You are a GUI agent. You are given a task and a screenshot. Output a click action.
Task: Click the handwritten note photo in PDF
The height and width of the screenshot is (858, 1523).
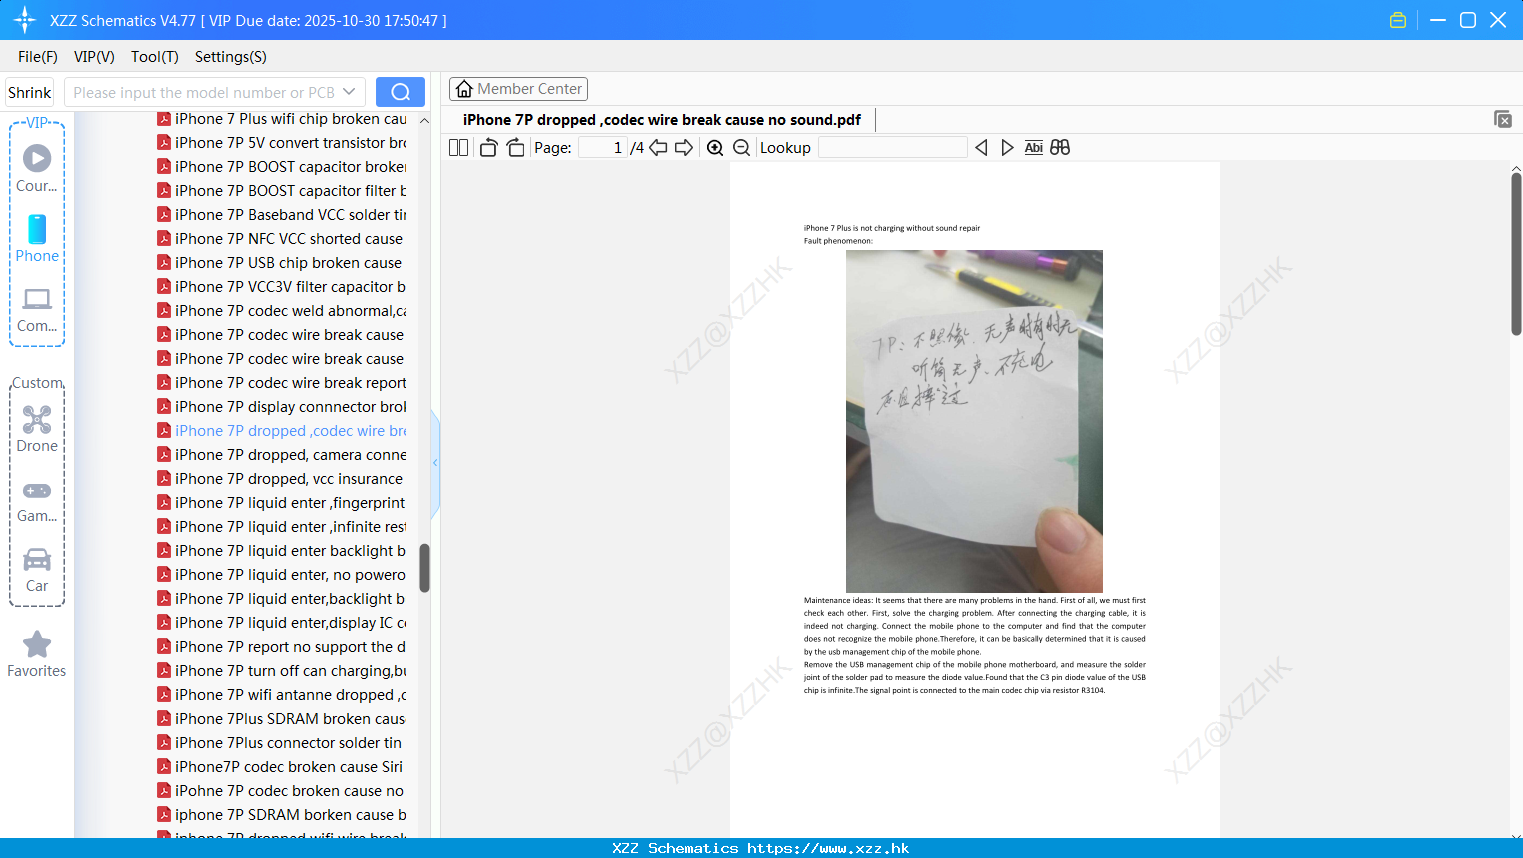pos(974,421)
